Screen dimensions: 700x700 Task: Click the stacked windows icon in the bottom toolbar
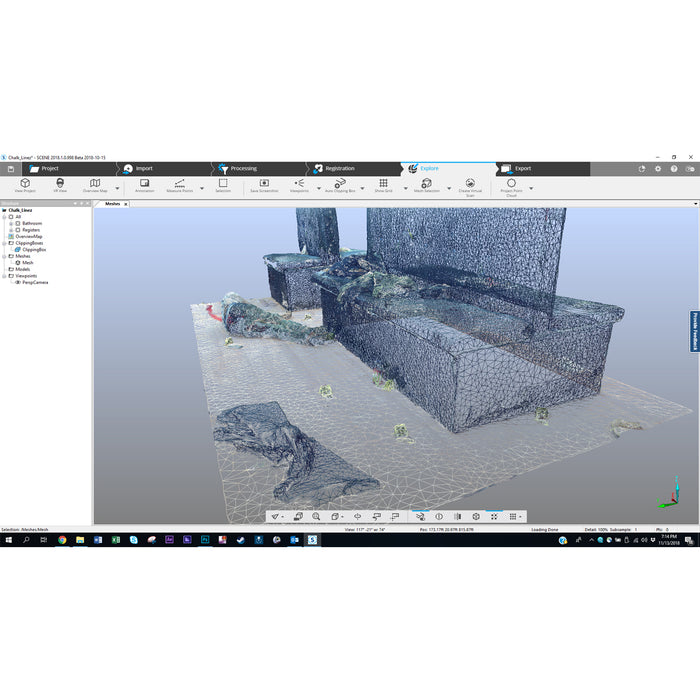click(298, 517)
